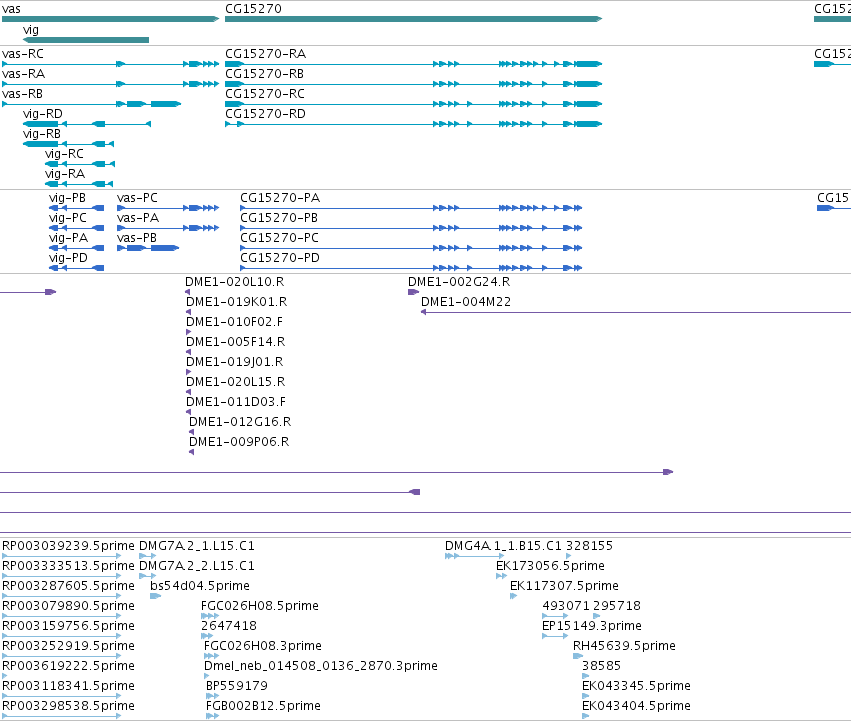Click the vig-RB transcript label

(42, 134)
